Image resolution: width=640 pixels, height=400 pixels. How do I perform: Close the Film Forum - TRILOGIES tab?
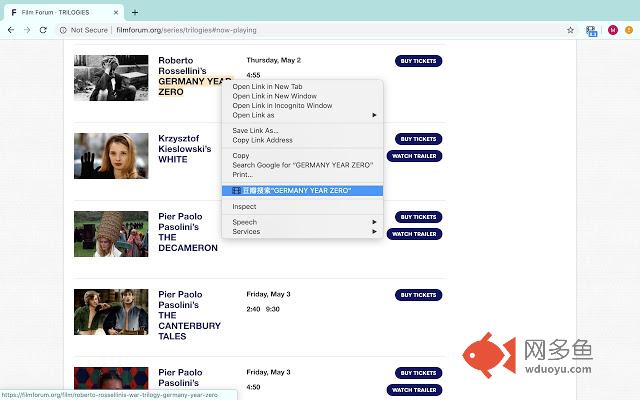[x=116, y=12]
